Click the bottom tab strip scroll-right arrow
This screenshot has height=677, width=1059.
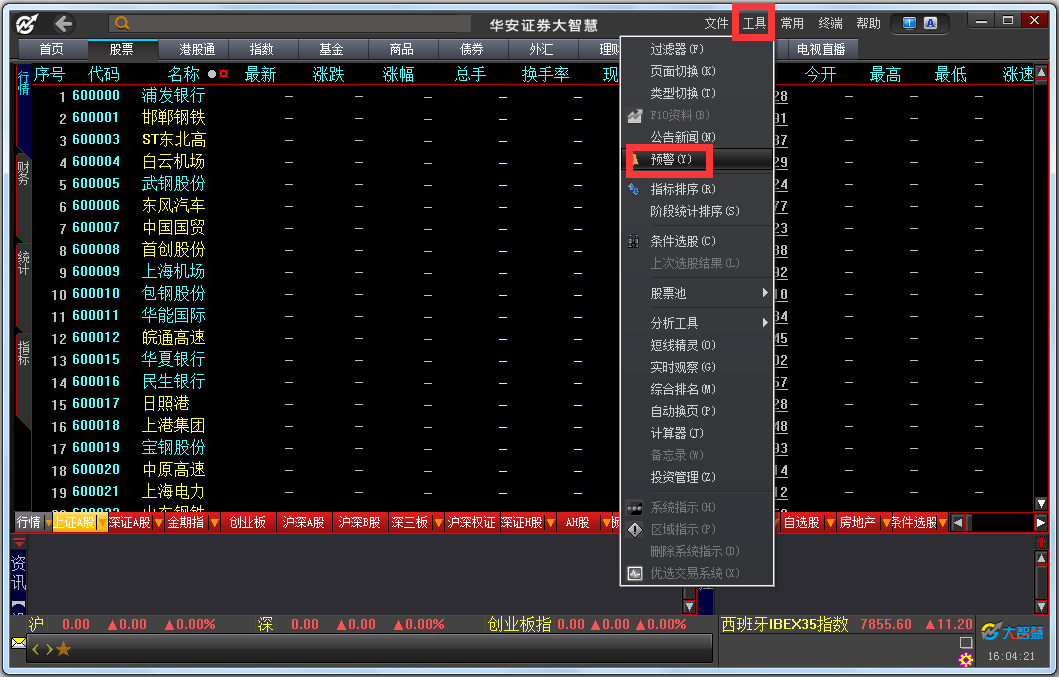point(1041,523)
